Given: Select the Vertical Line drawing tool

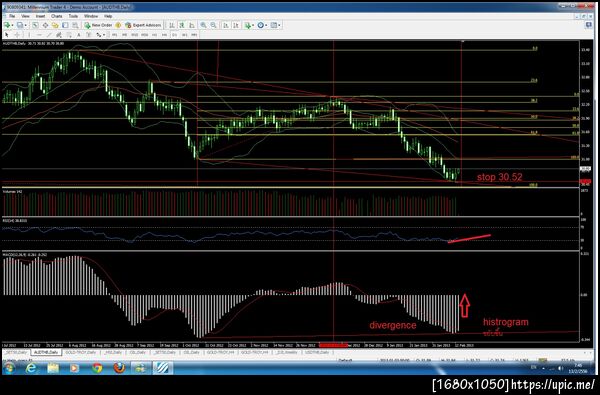Looking at the screenshot, I should (x=29, y=35).
